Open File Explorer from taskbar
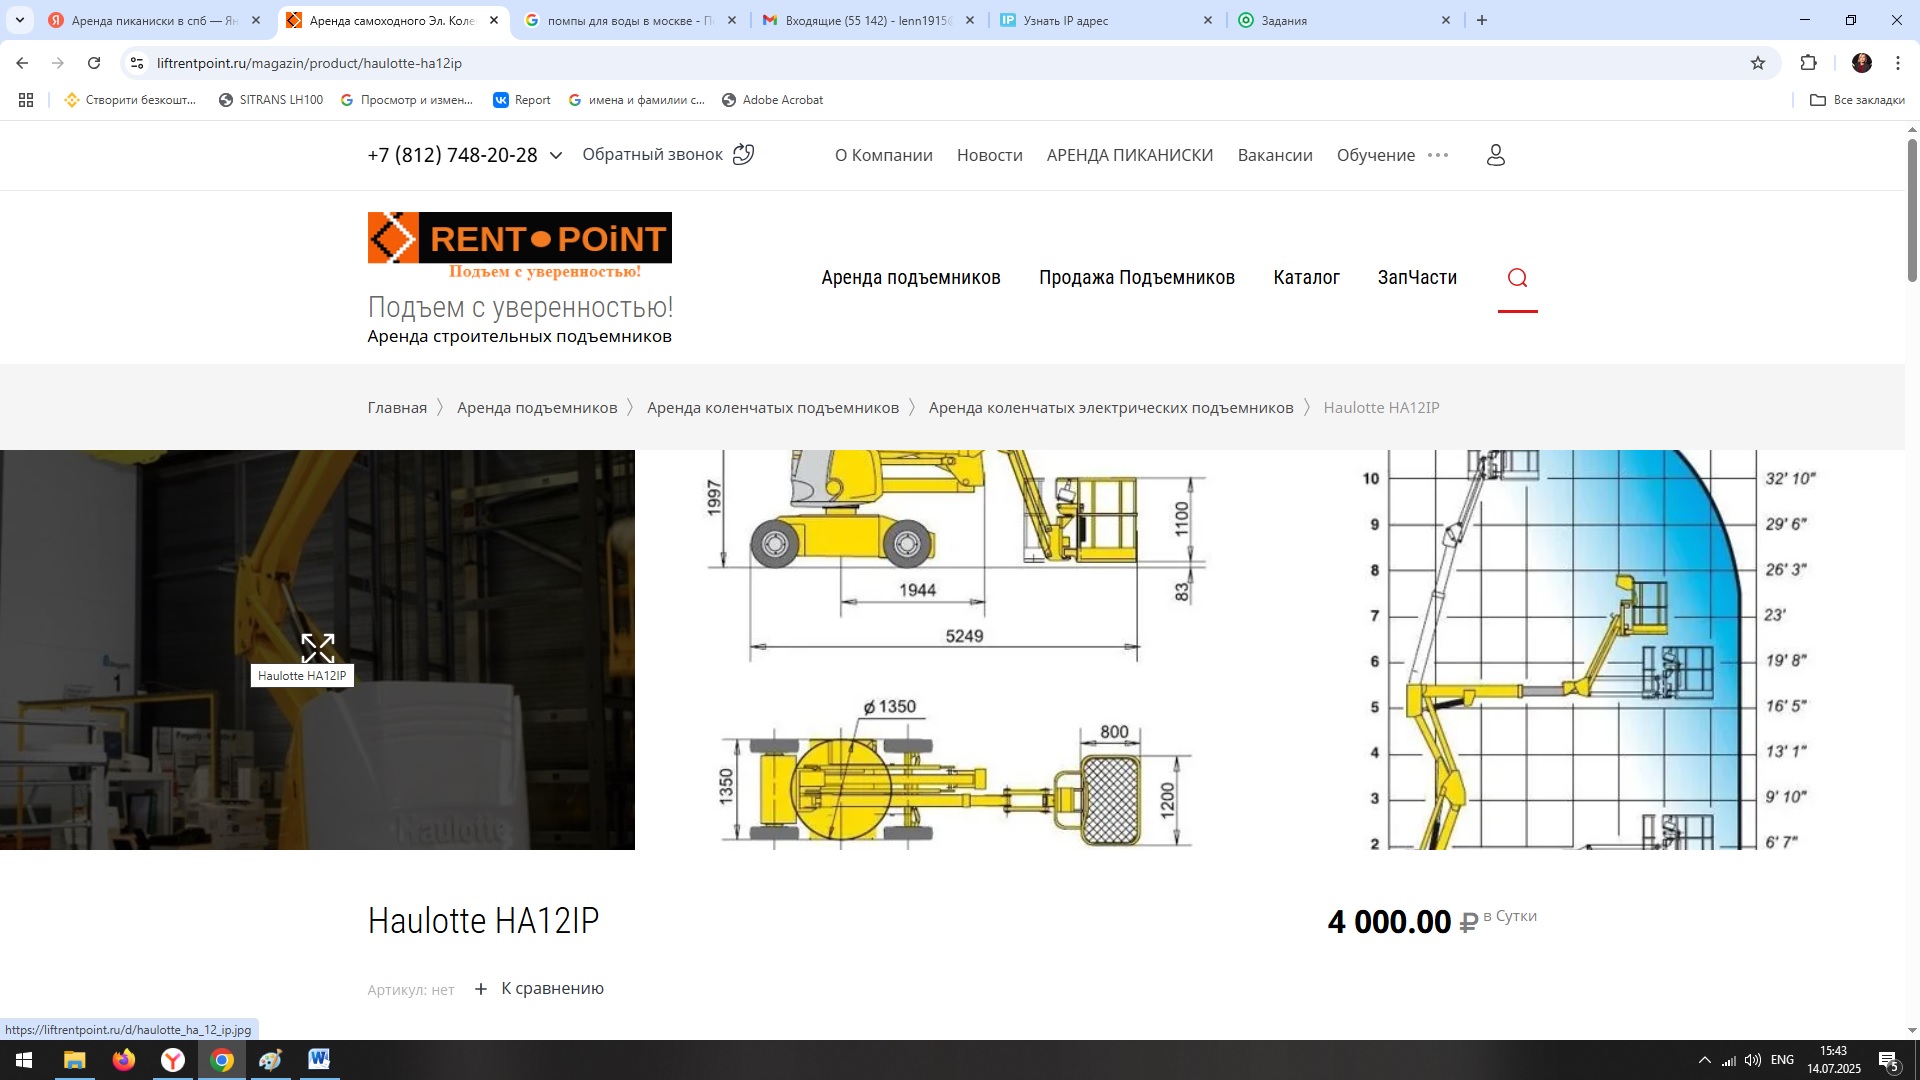 pyautogui.click(x=74, y=1060)
